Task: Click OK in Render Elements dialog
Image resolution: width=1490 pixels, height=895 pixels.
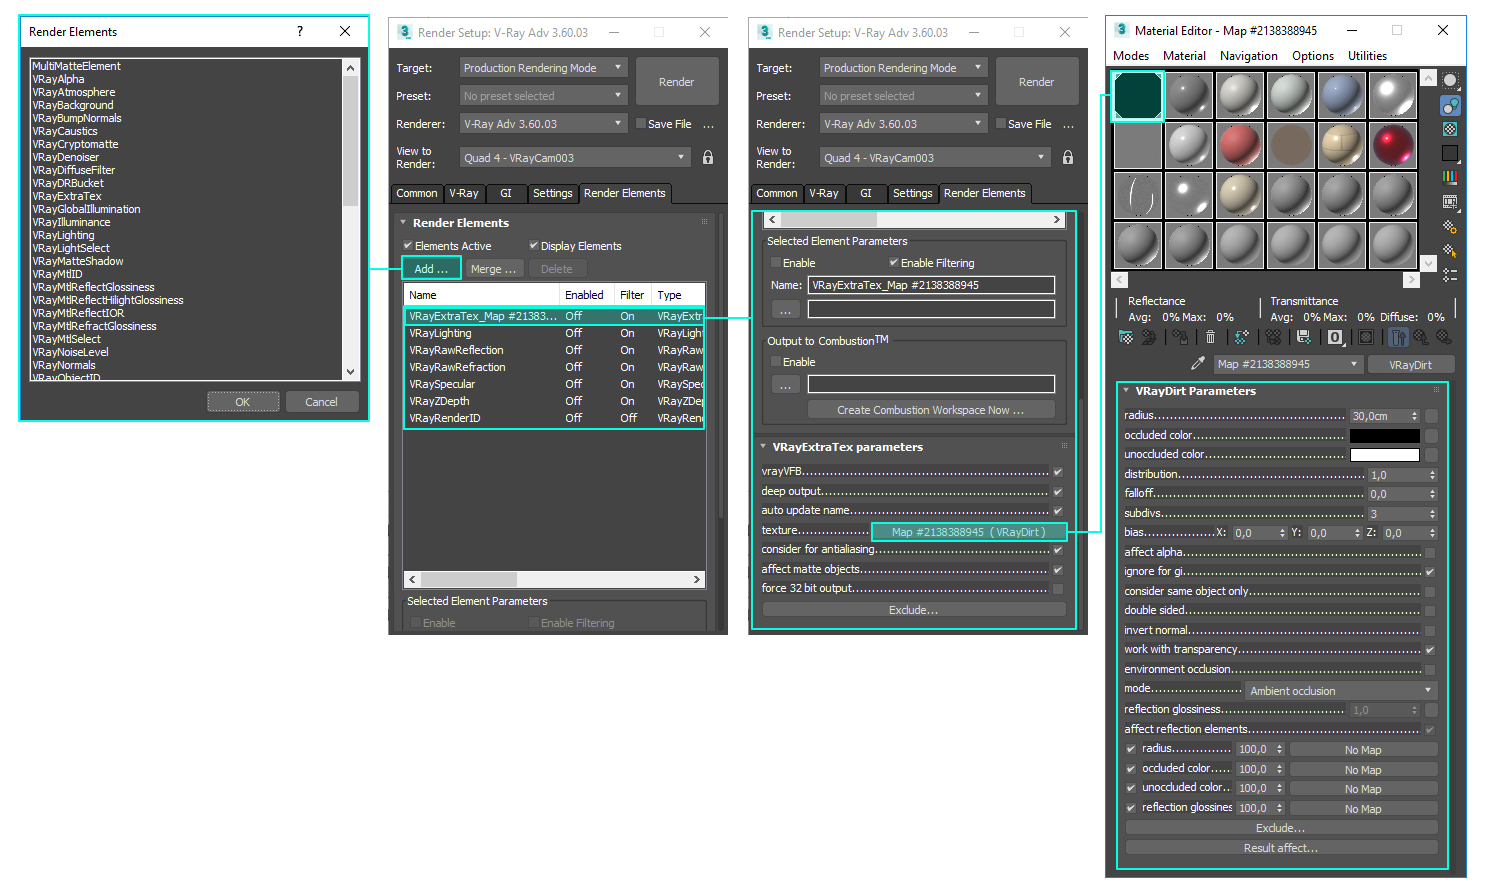Action: pyautogui.click(x=243, y=402)
